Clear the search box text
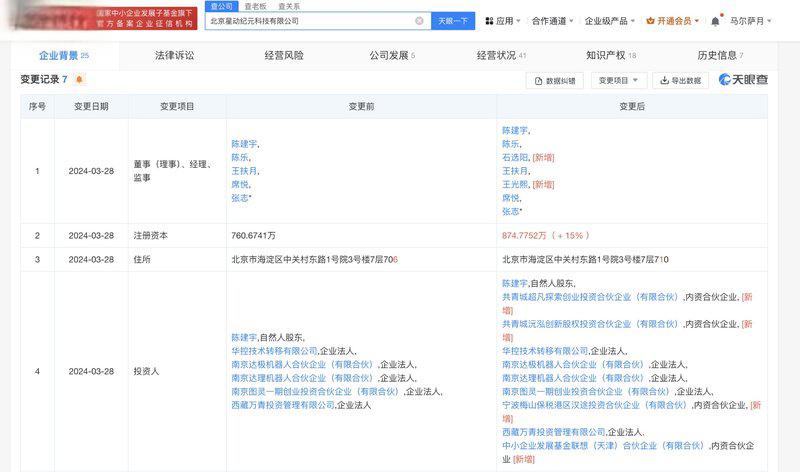This screenshot has height=472, width=800. [x=419, y=20]
